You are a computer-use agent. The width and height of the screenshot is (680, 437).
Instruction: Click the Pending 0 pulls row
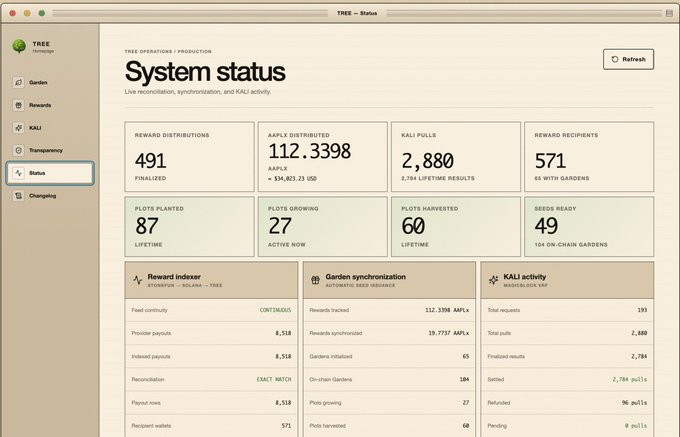coord(567,426)
